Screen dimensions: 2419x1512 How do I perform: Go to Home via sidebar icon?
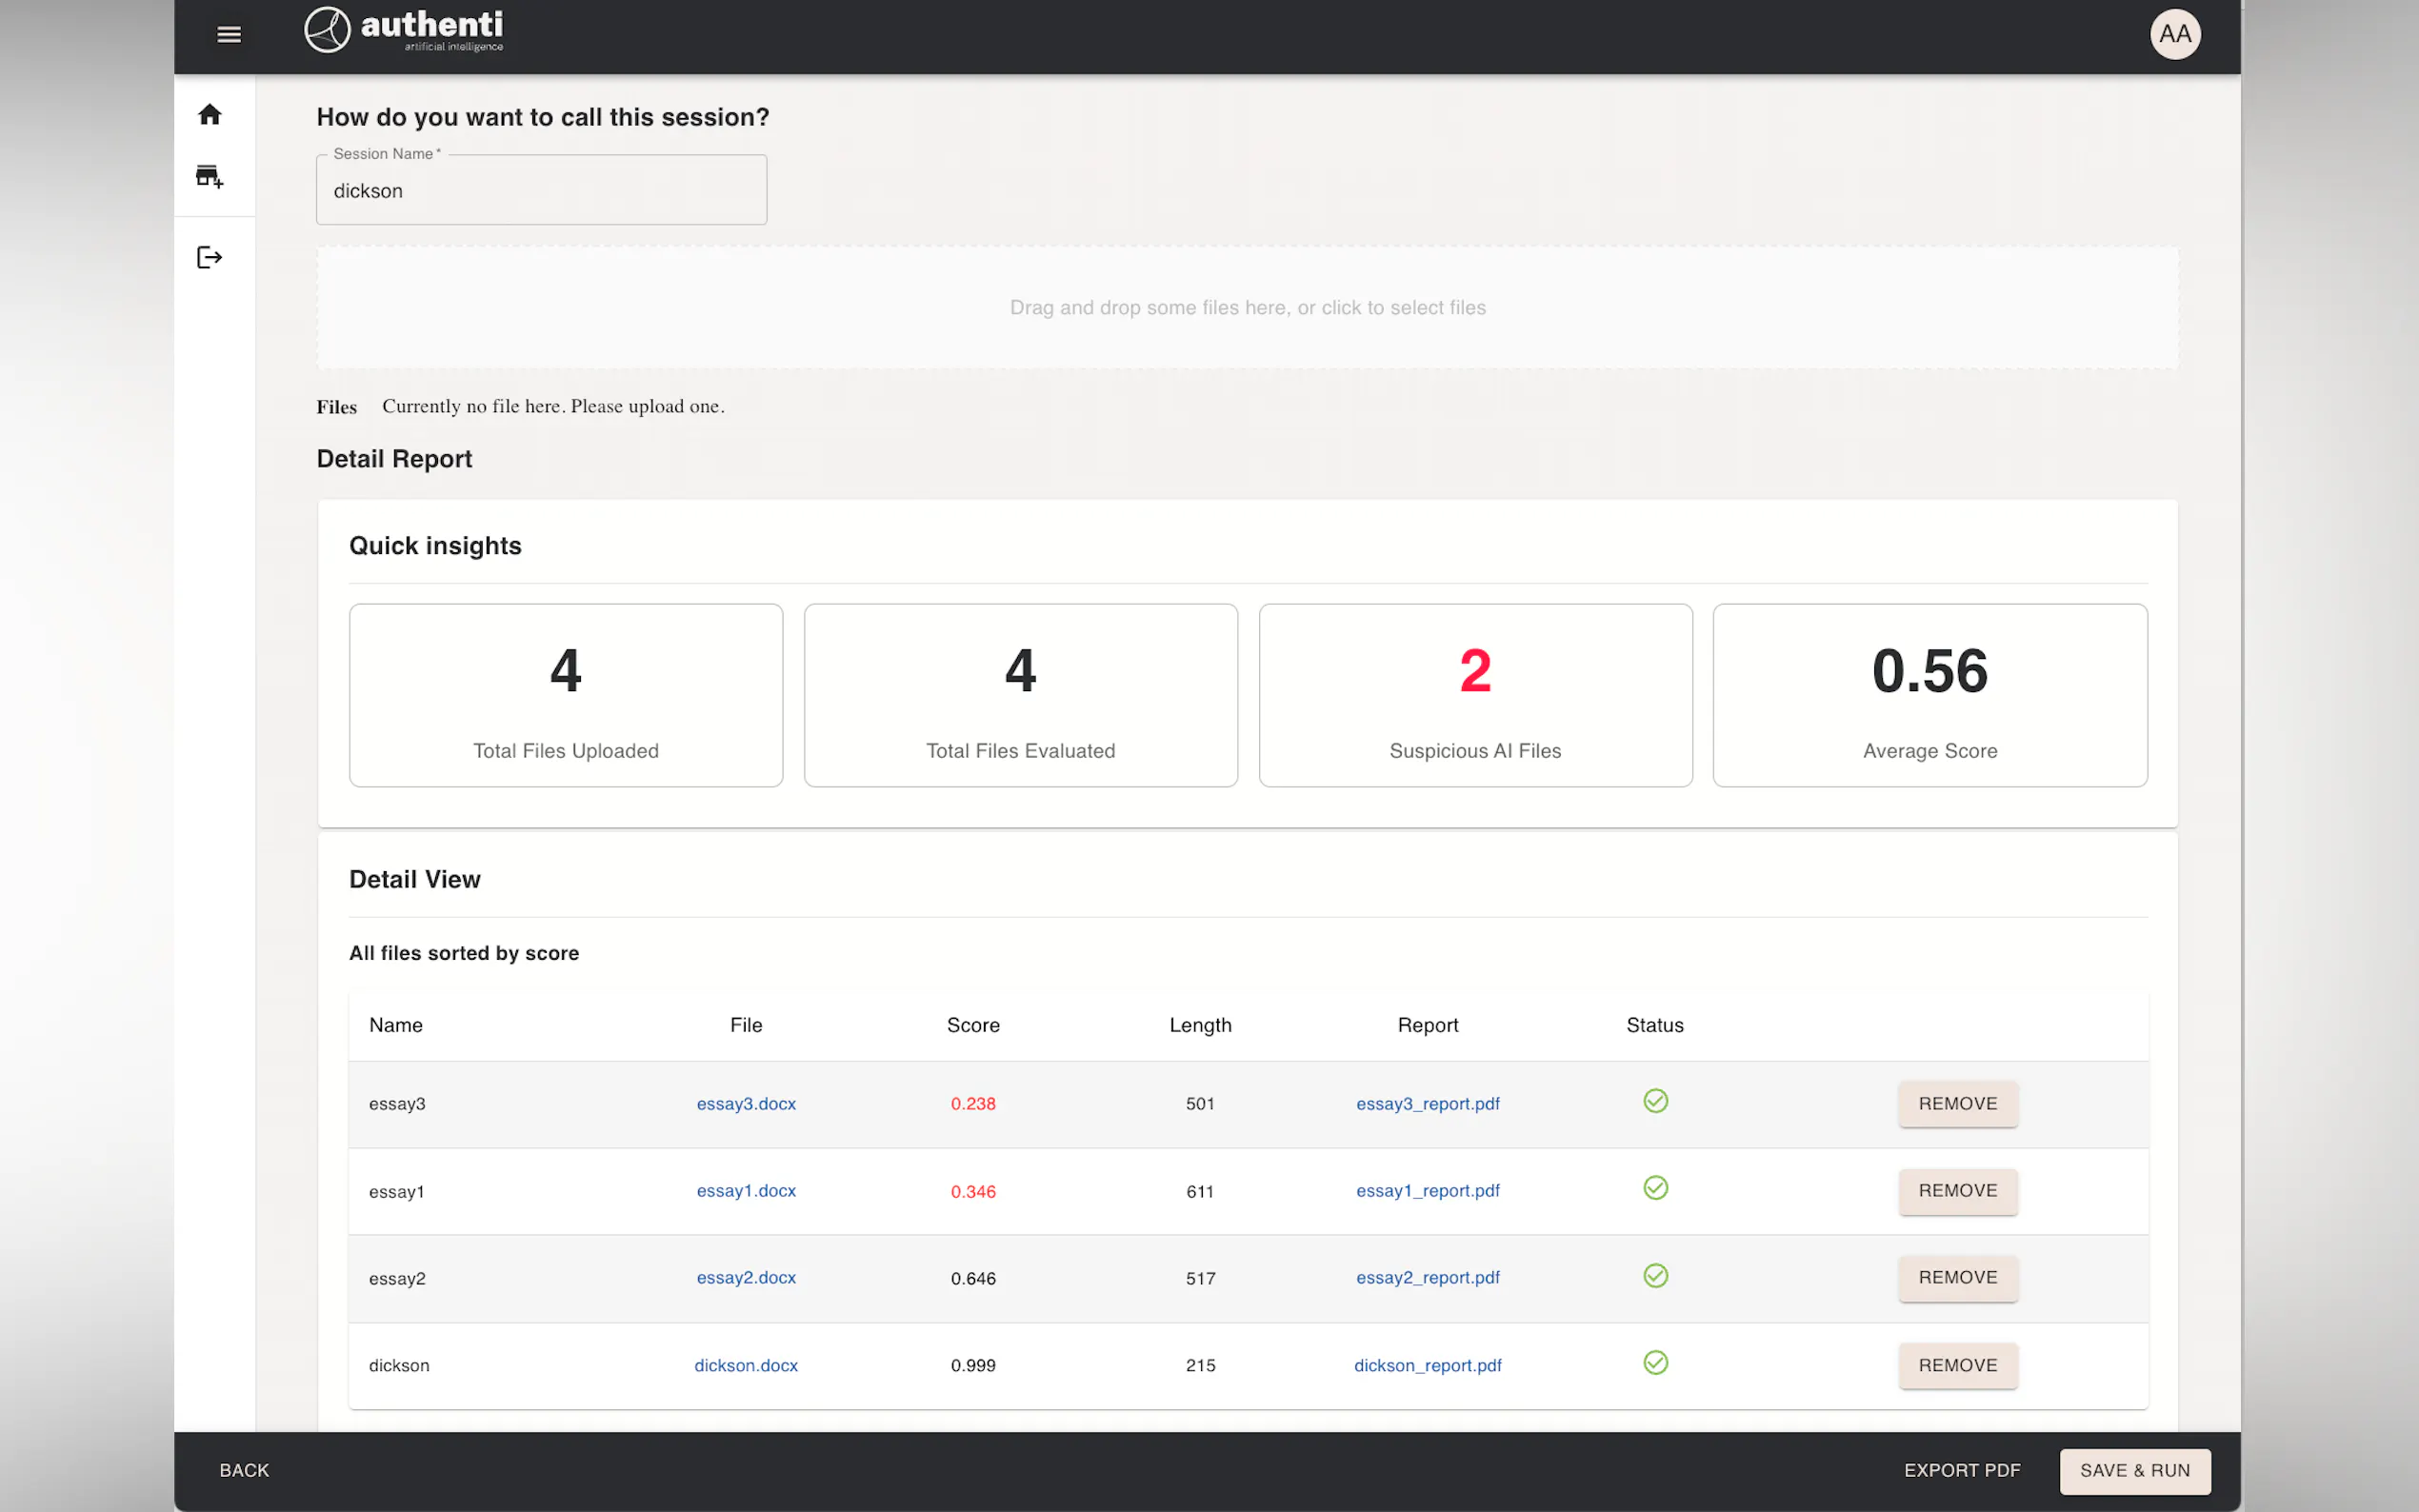click(x=209, y=114)
